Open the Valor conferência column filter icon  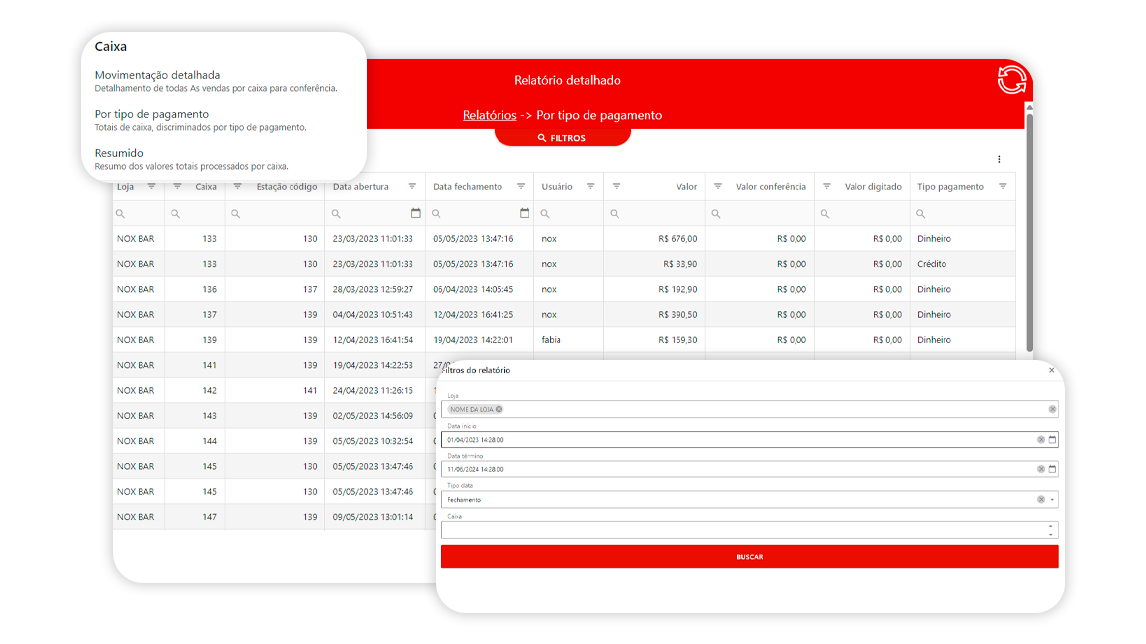coord(718,186)
